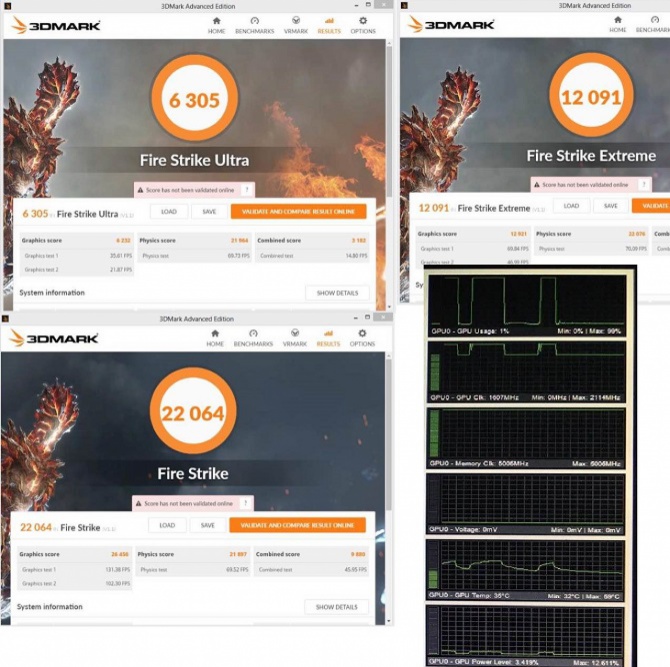Click the Graphics test 2 value 21.87 FPS
The image size is (670, 667).
click(x=121, y=270)
